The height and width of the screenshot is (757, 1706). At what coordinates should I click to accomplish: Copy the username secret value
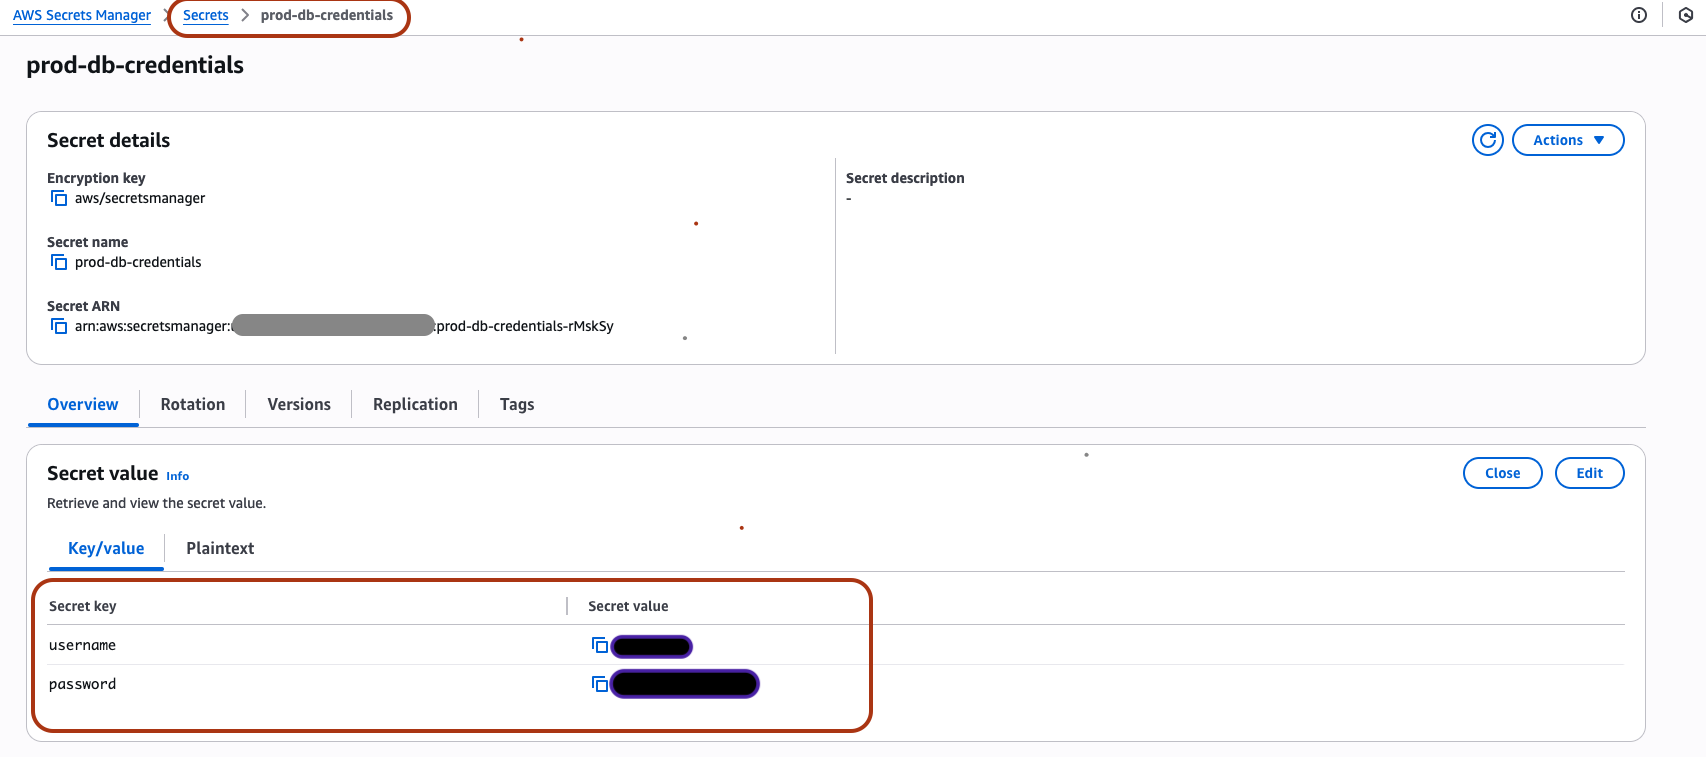599,645
